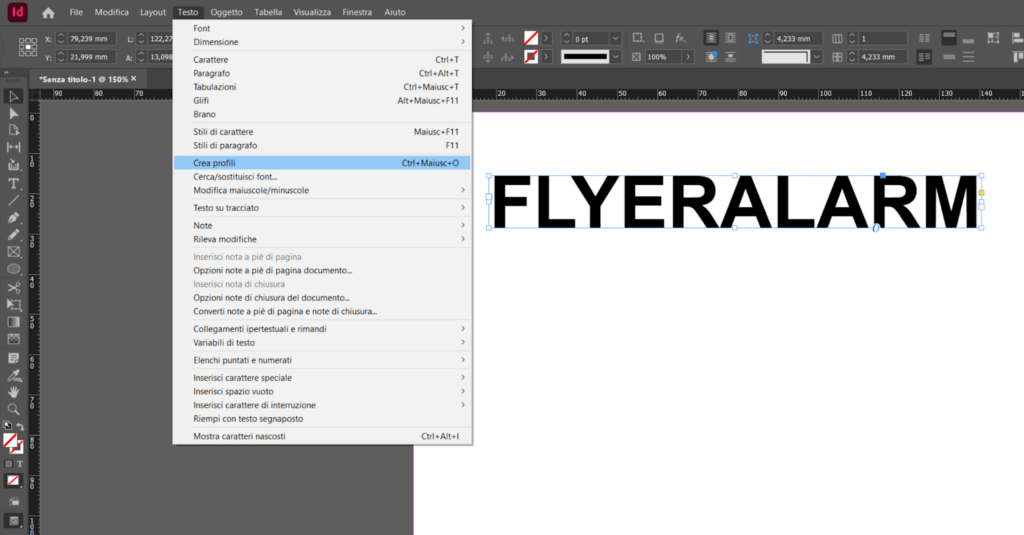Click Mostra caratteri nascosti menu entry
This screenshot has height=535, width=1024.
(320, 437)
